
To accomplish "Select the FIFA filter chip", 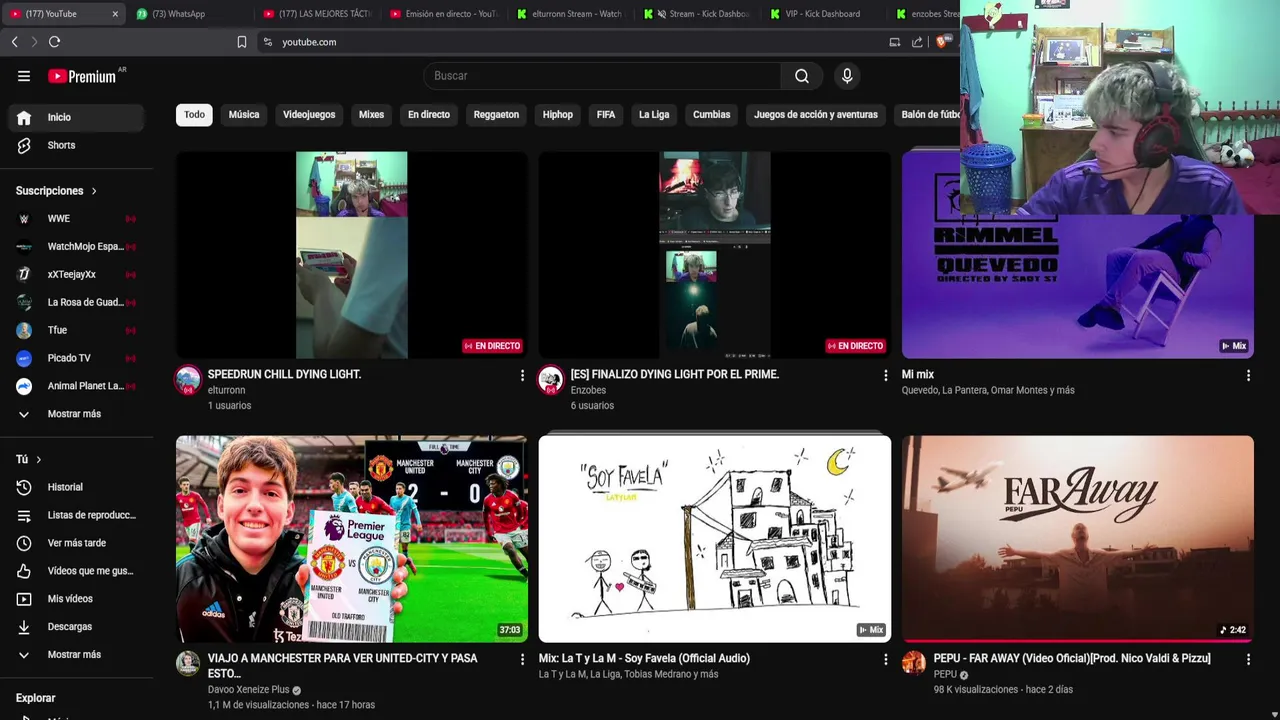I will 606,114.
